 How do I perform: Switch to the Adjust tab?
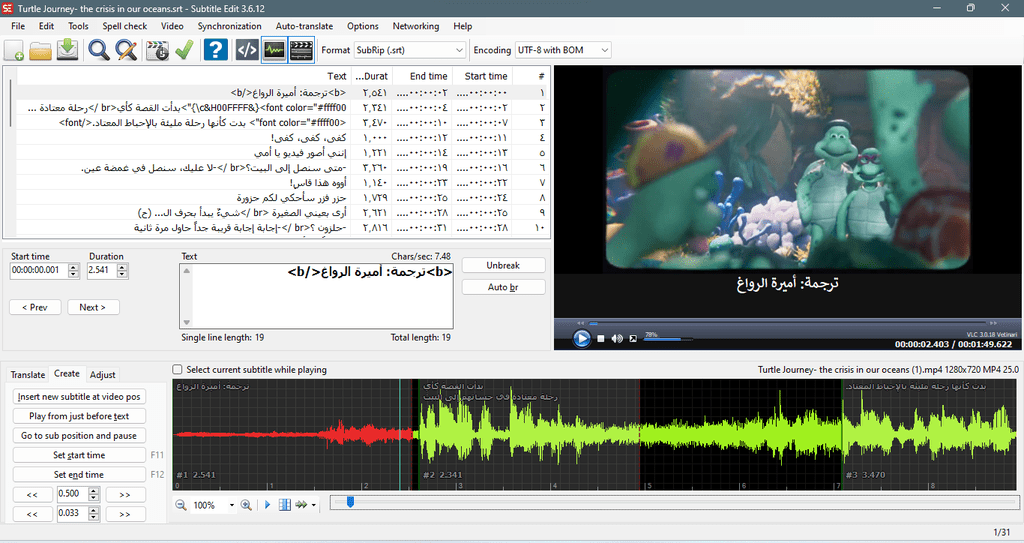coord(103,374)
